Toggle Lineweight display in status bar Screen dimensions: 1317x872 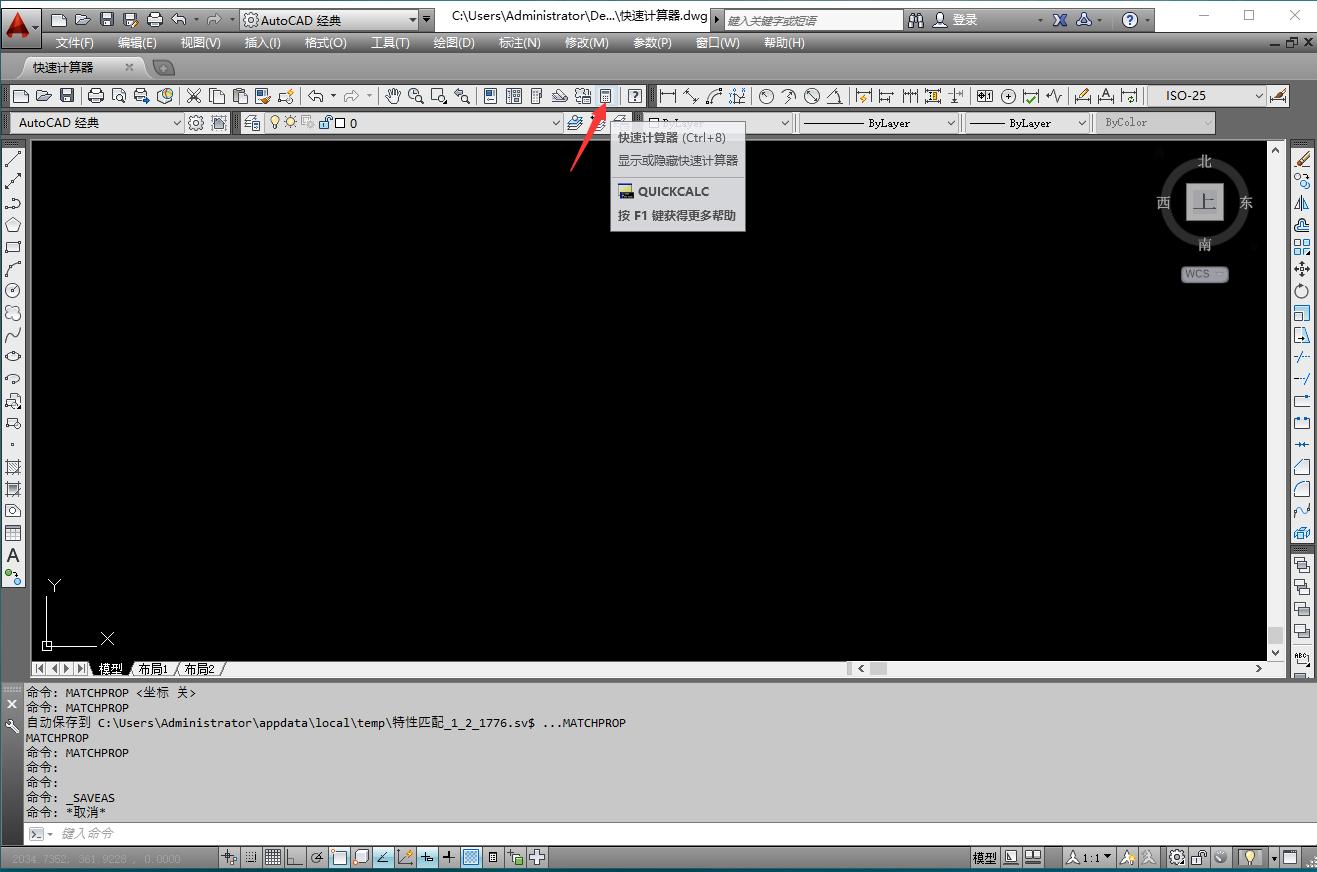tap(449, 857)
